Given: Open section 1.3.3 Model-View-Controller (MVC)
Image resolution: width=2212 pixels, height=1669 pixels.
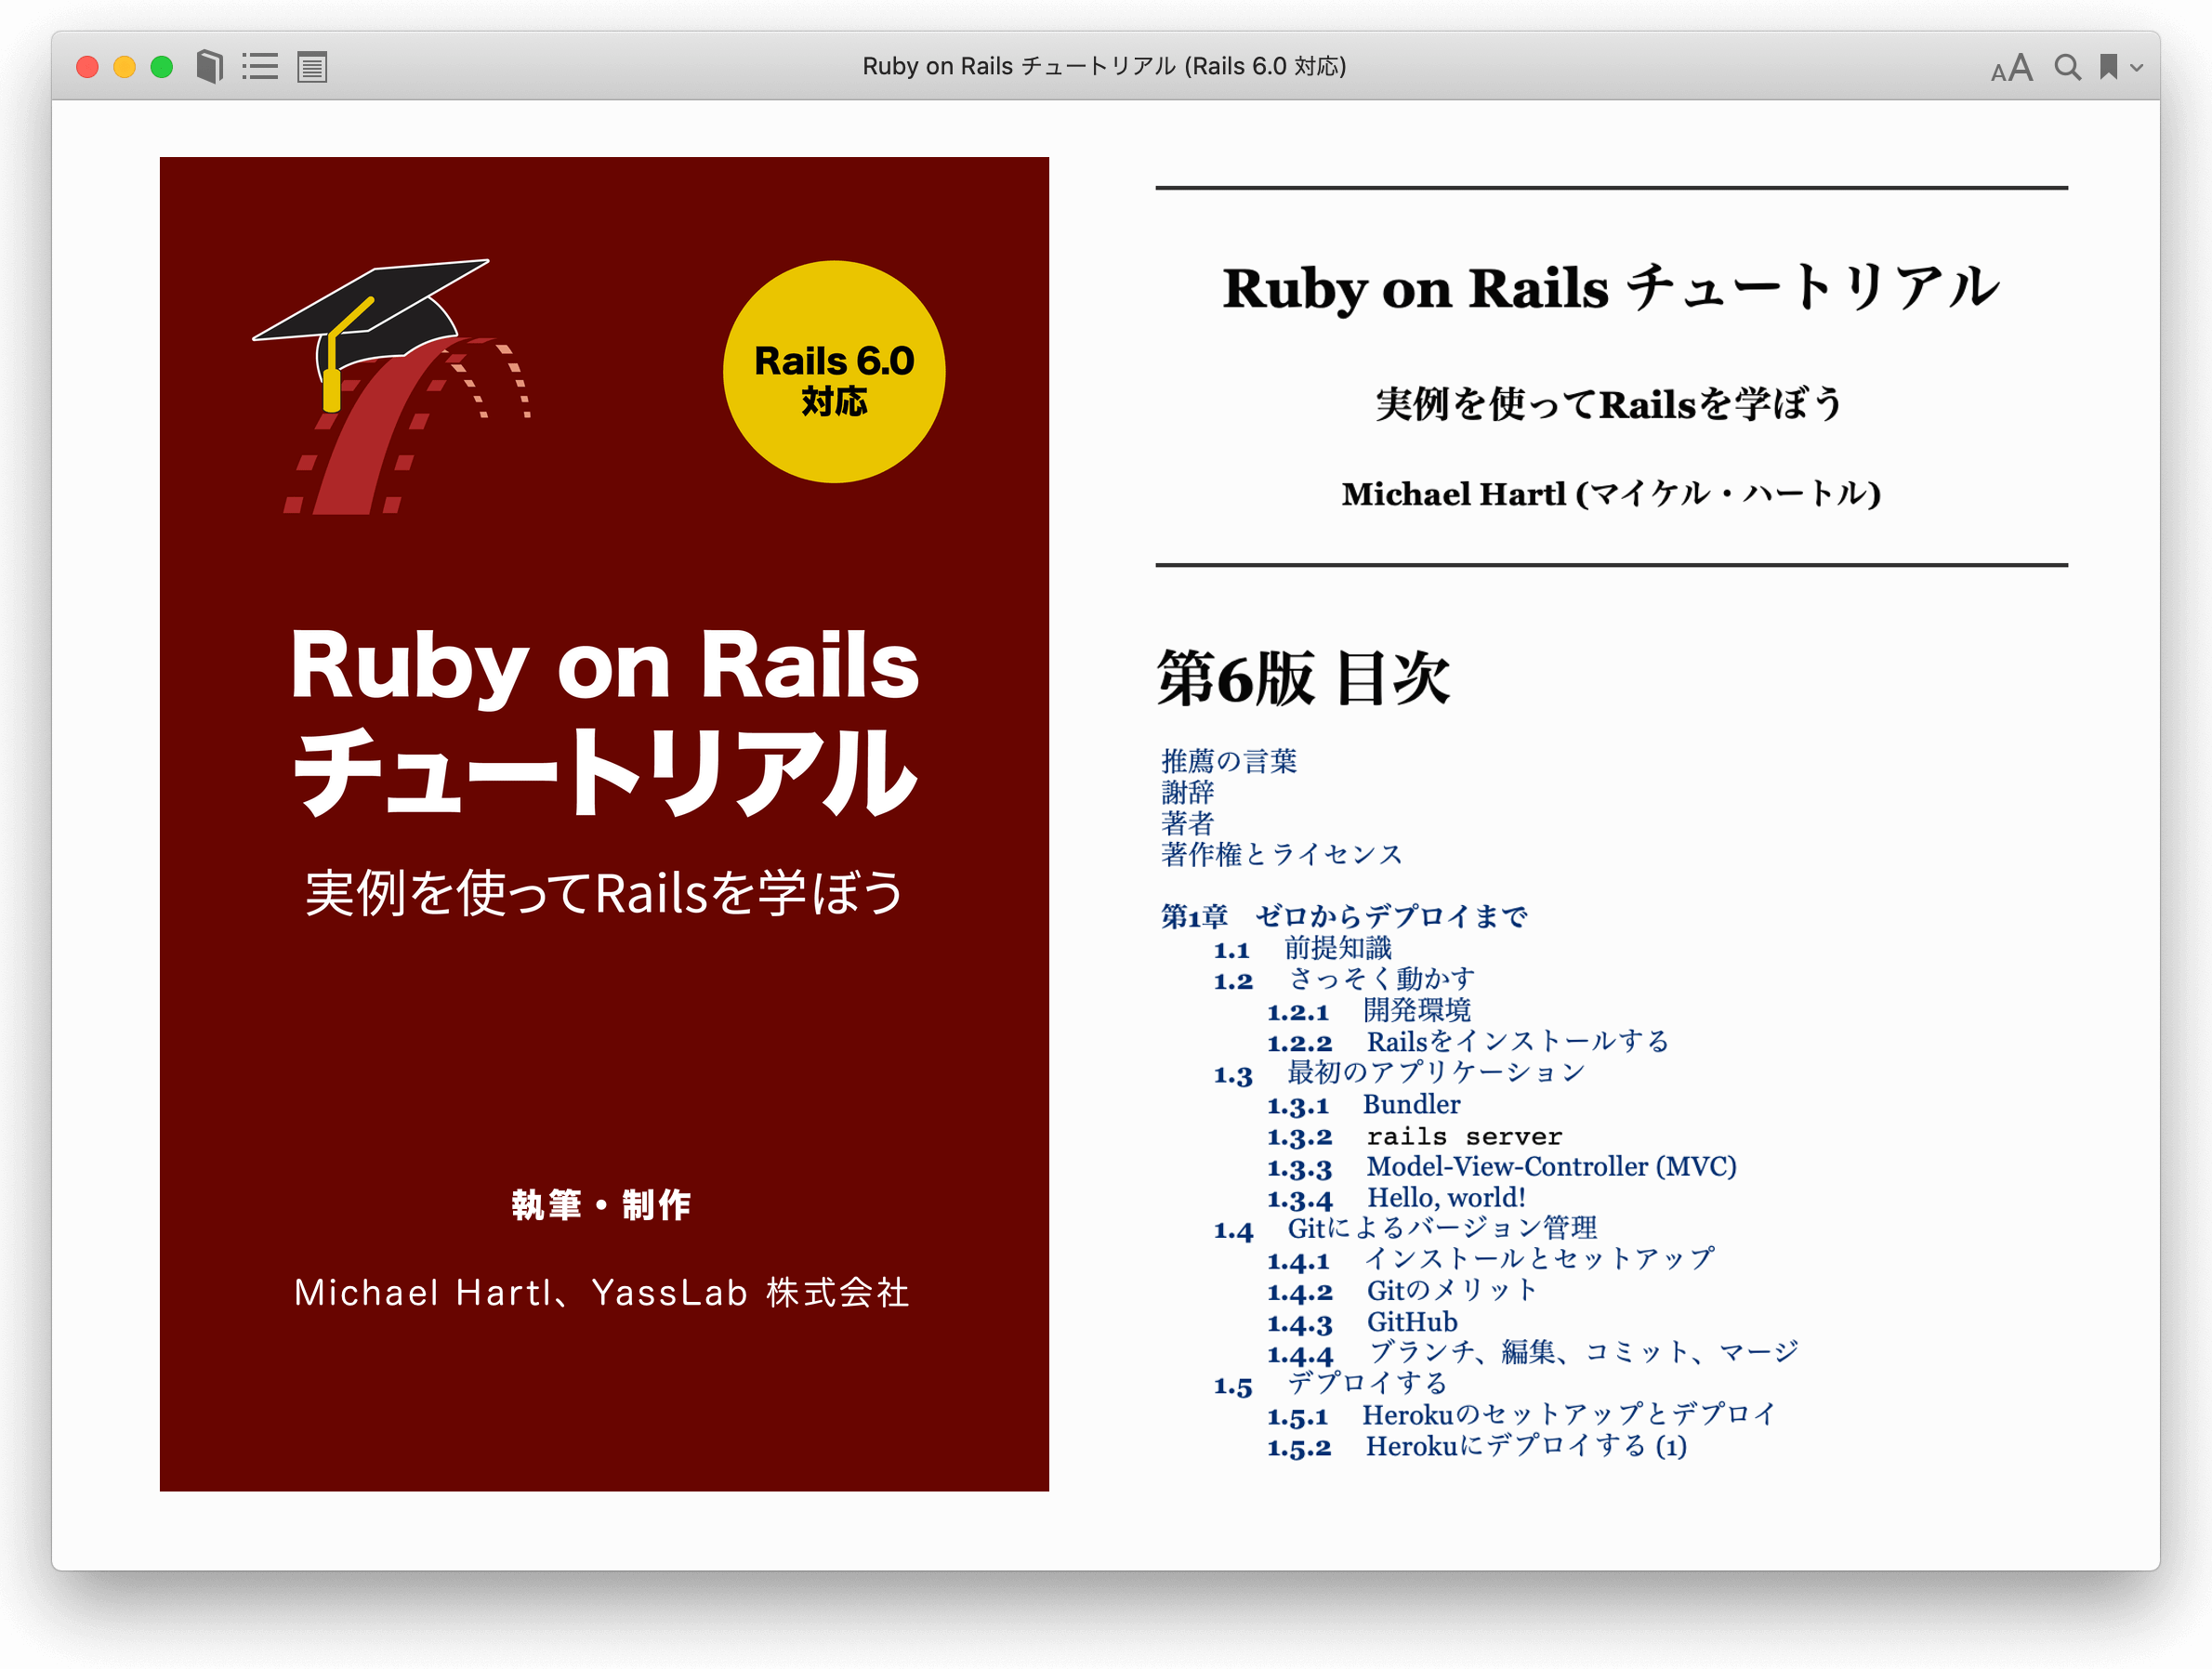Looking at the screenshot, I should (1501, 1166).
